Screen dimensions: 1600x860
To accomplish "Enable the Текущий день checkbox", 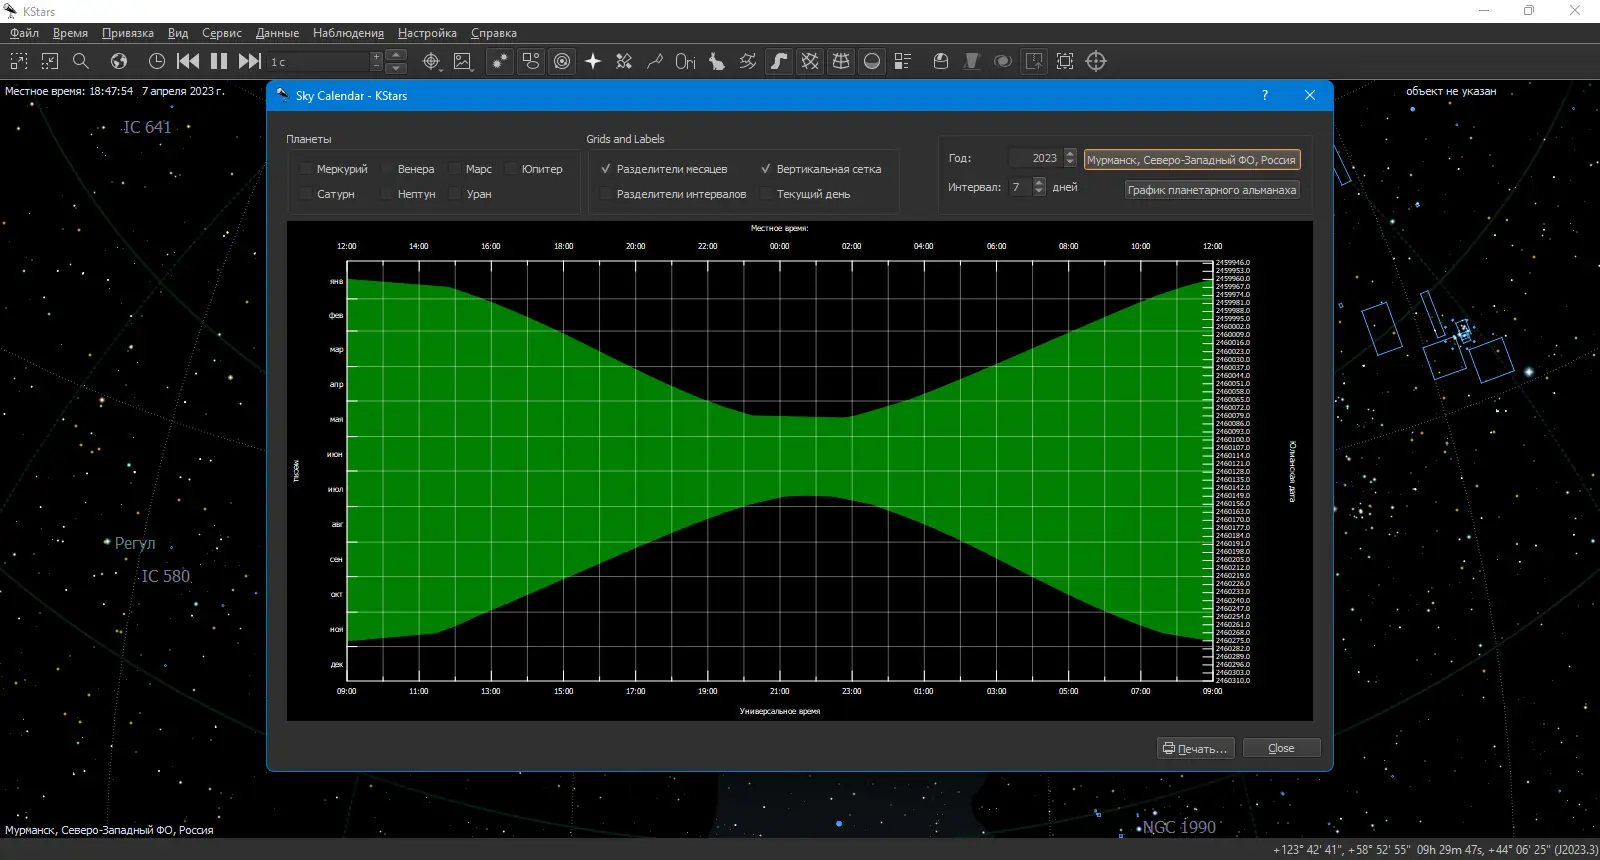I will [766, 194].
